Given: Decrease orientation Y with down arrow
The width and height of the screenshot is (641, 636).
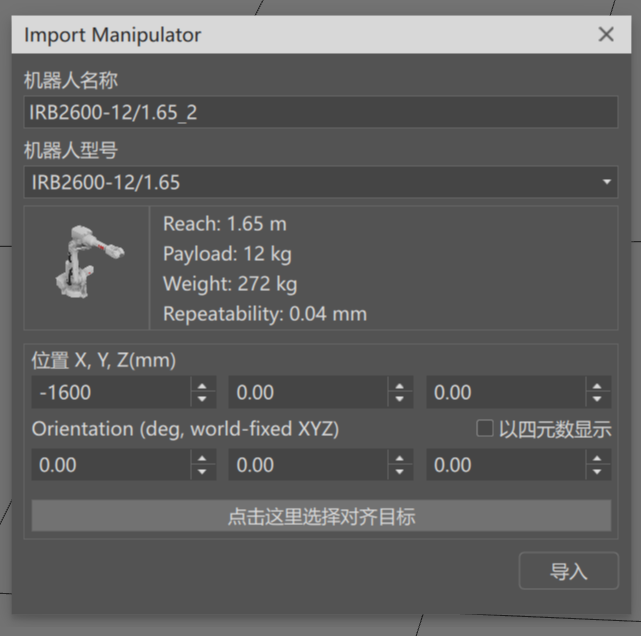Looking at the screenshot, I should (x=400, y=472).
